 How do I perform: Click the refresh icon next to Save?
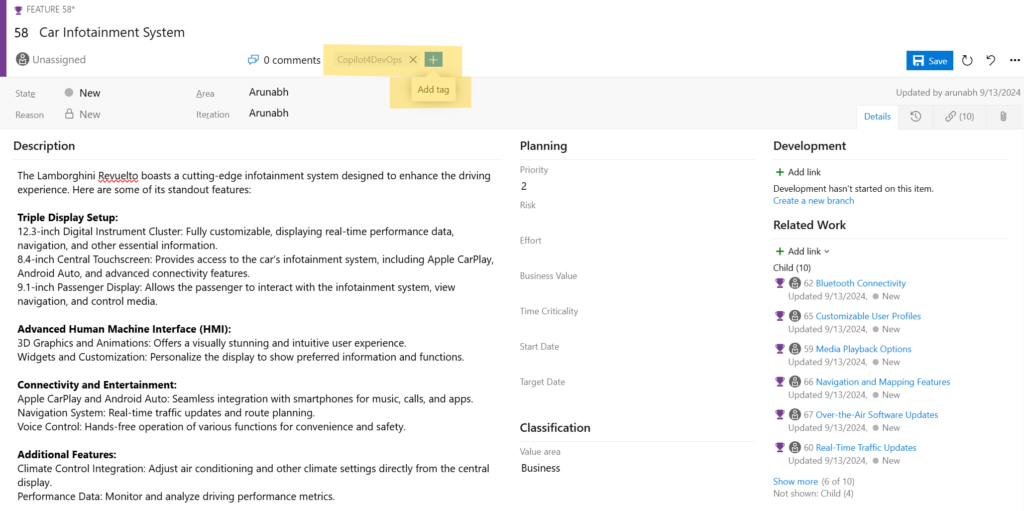pos(968,61)
